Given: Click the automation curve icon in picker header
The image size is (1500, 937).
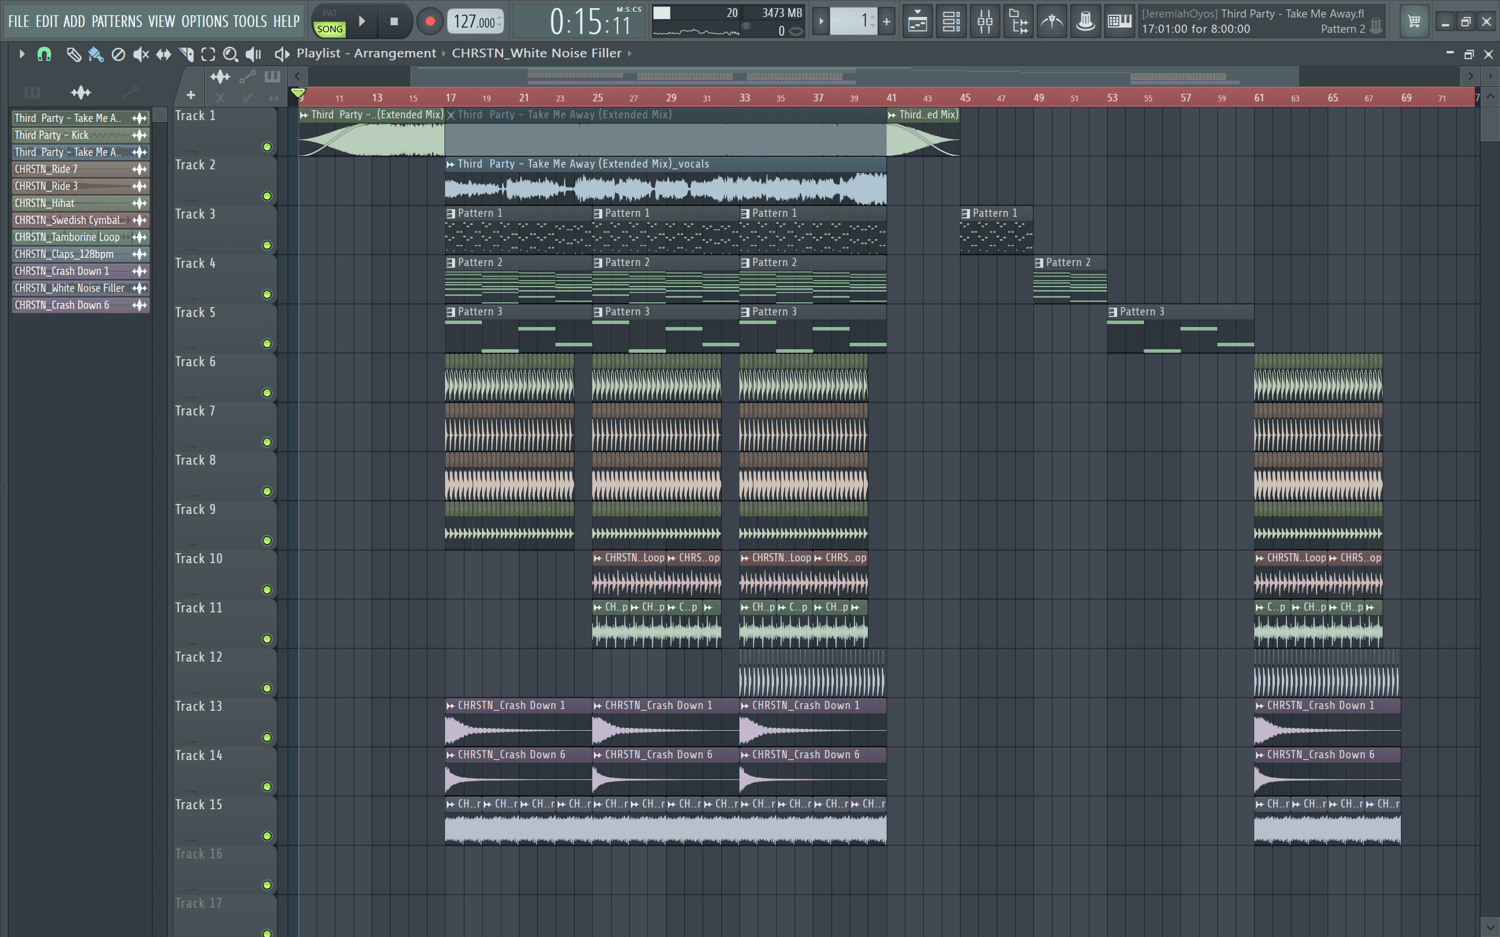Looking at the screenshot, I should (130, 93).
